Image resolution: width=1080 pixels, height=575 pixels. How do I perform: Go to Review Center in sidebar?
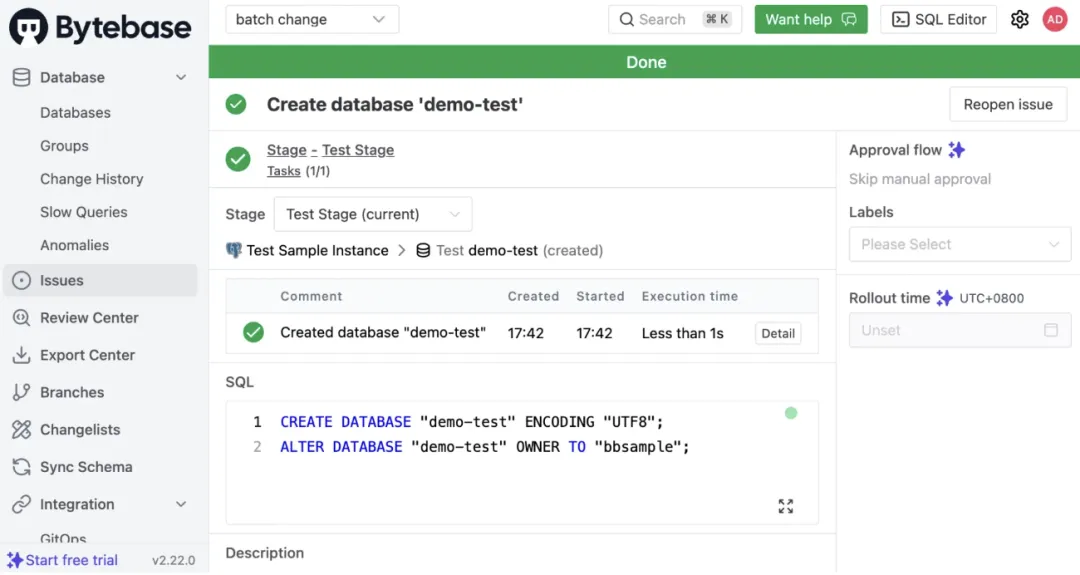pyautogui.click(x=89, y=318)
